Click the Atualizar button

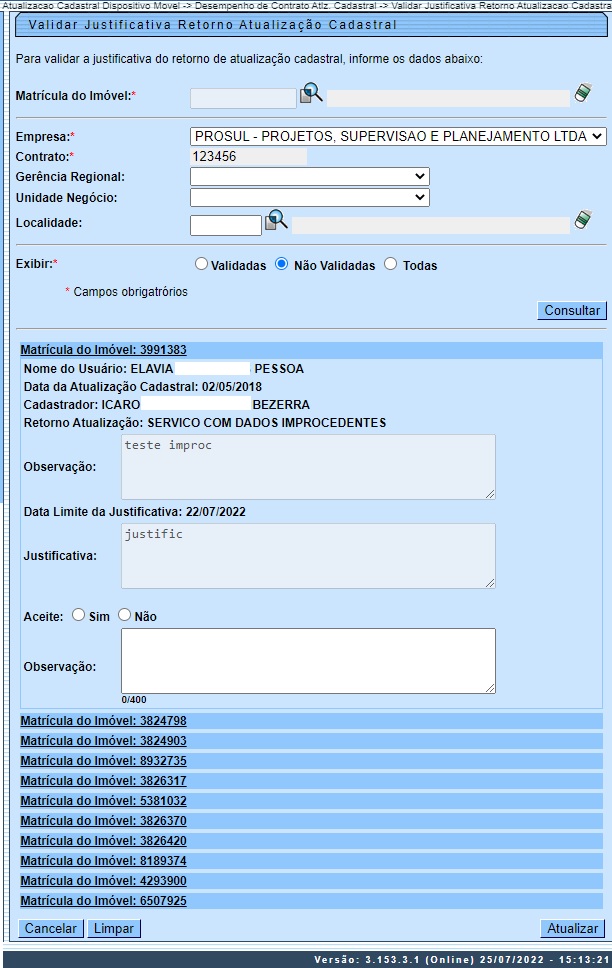(572, 929)
